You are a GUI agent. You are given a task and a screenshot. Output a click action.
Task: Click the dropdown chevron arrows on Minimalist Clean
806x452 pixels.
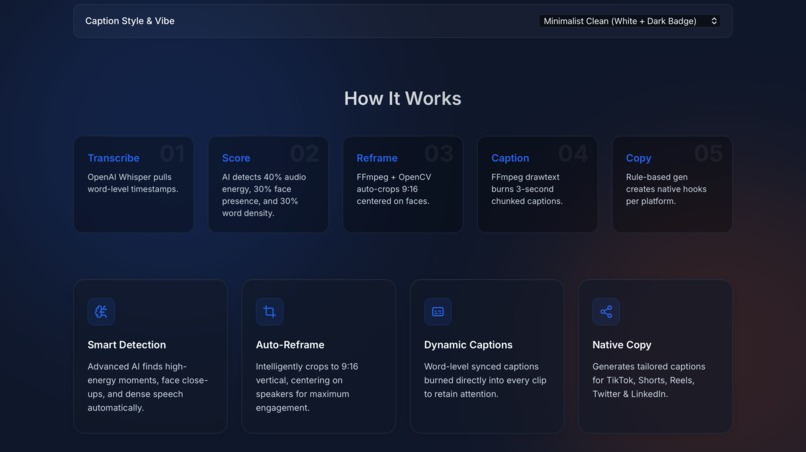click(x=714, y=21)
